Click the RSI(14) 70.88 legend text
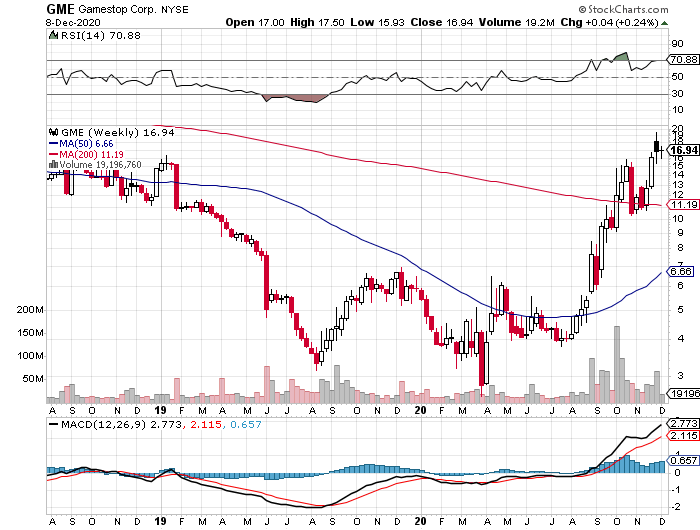Screen dimensions: 700x530 tap(101, 35)
